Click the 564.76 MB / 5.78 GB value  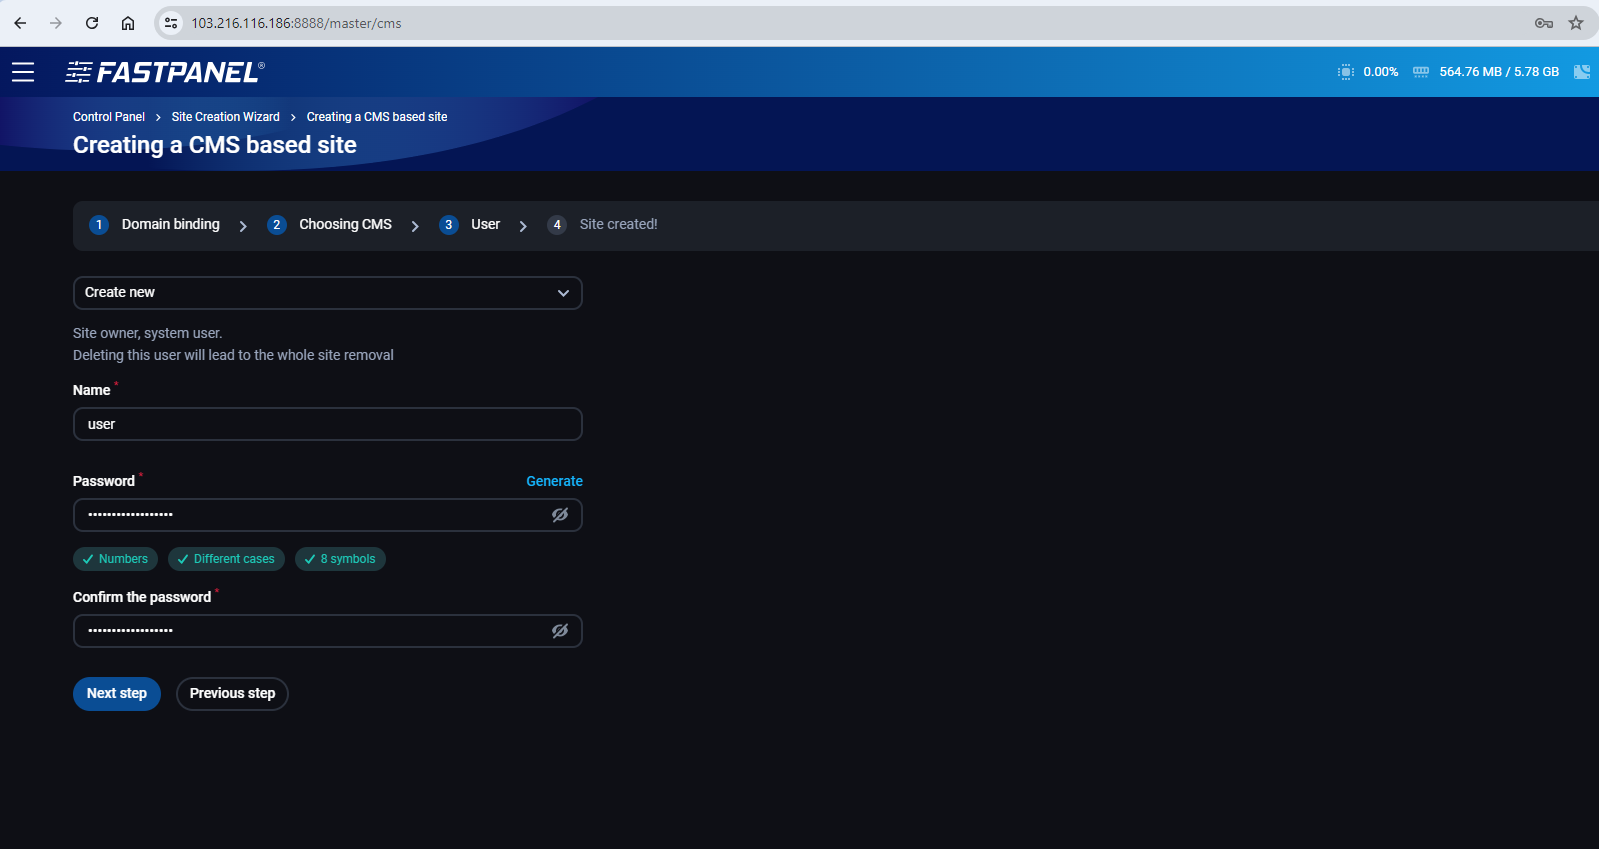[1499, 72]
